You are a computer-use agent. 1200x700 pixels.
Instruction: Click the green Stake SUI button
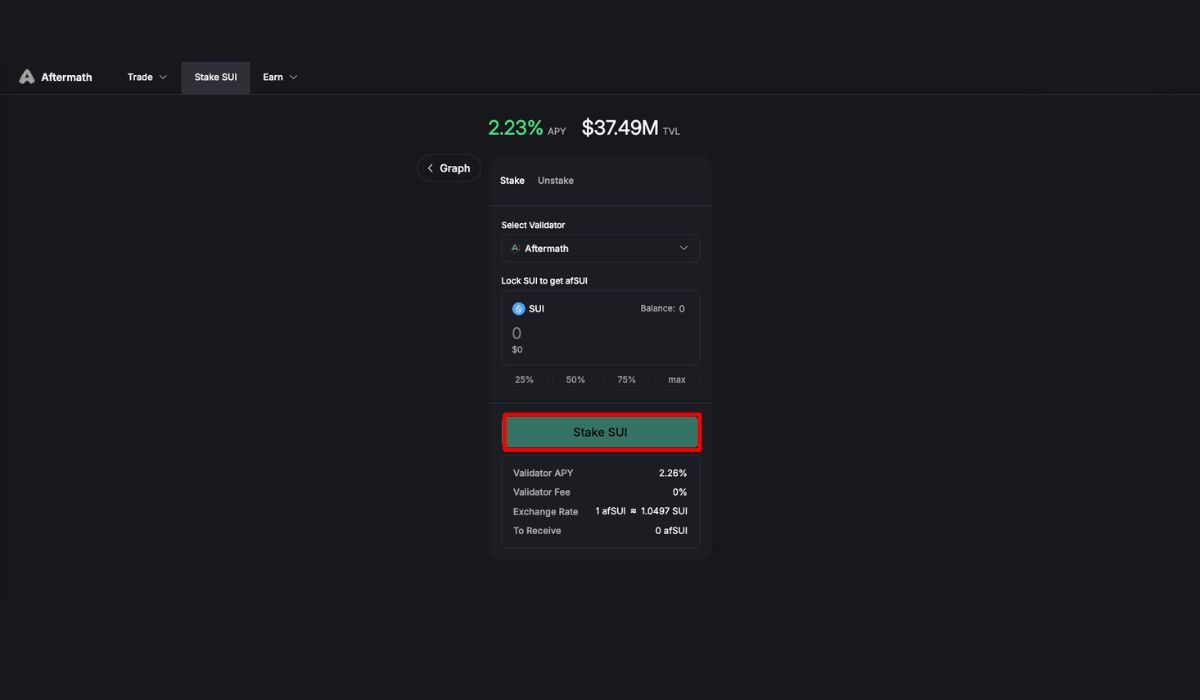[x=601, y=432]
